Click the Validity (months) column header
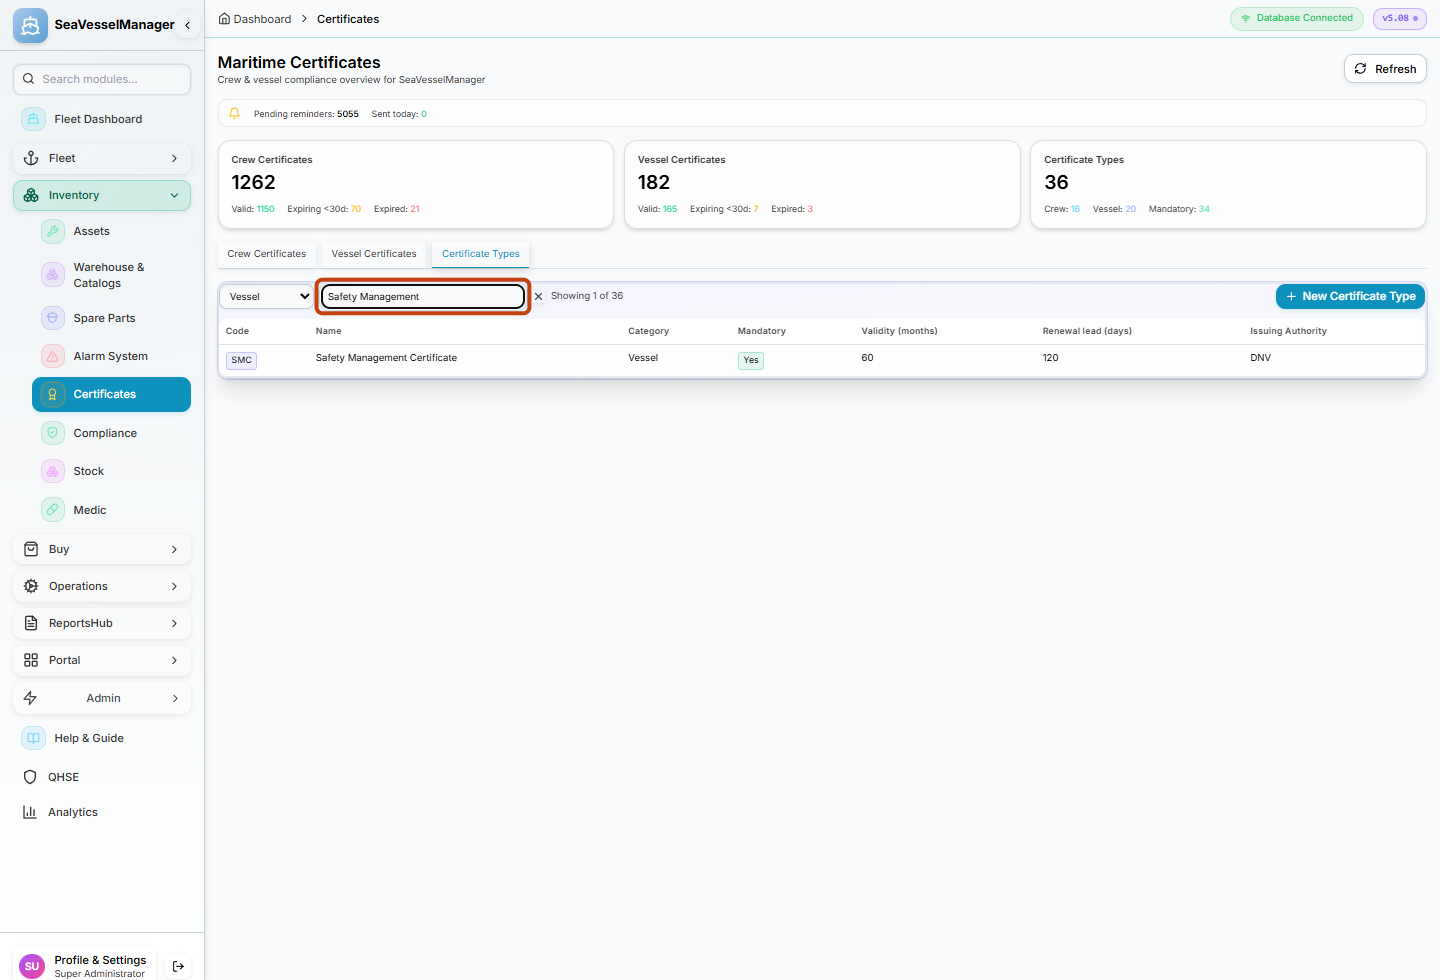The image size is (1440, 980). 899,331
